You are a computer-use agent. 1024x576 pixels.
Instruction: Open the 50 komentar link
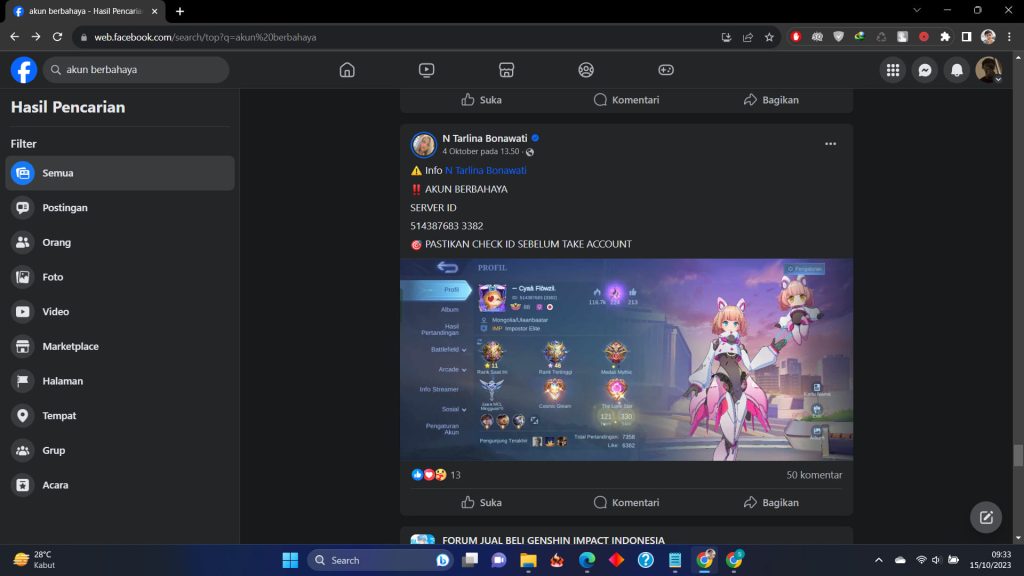(814, 475)
